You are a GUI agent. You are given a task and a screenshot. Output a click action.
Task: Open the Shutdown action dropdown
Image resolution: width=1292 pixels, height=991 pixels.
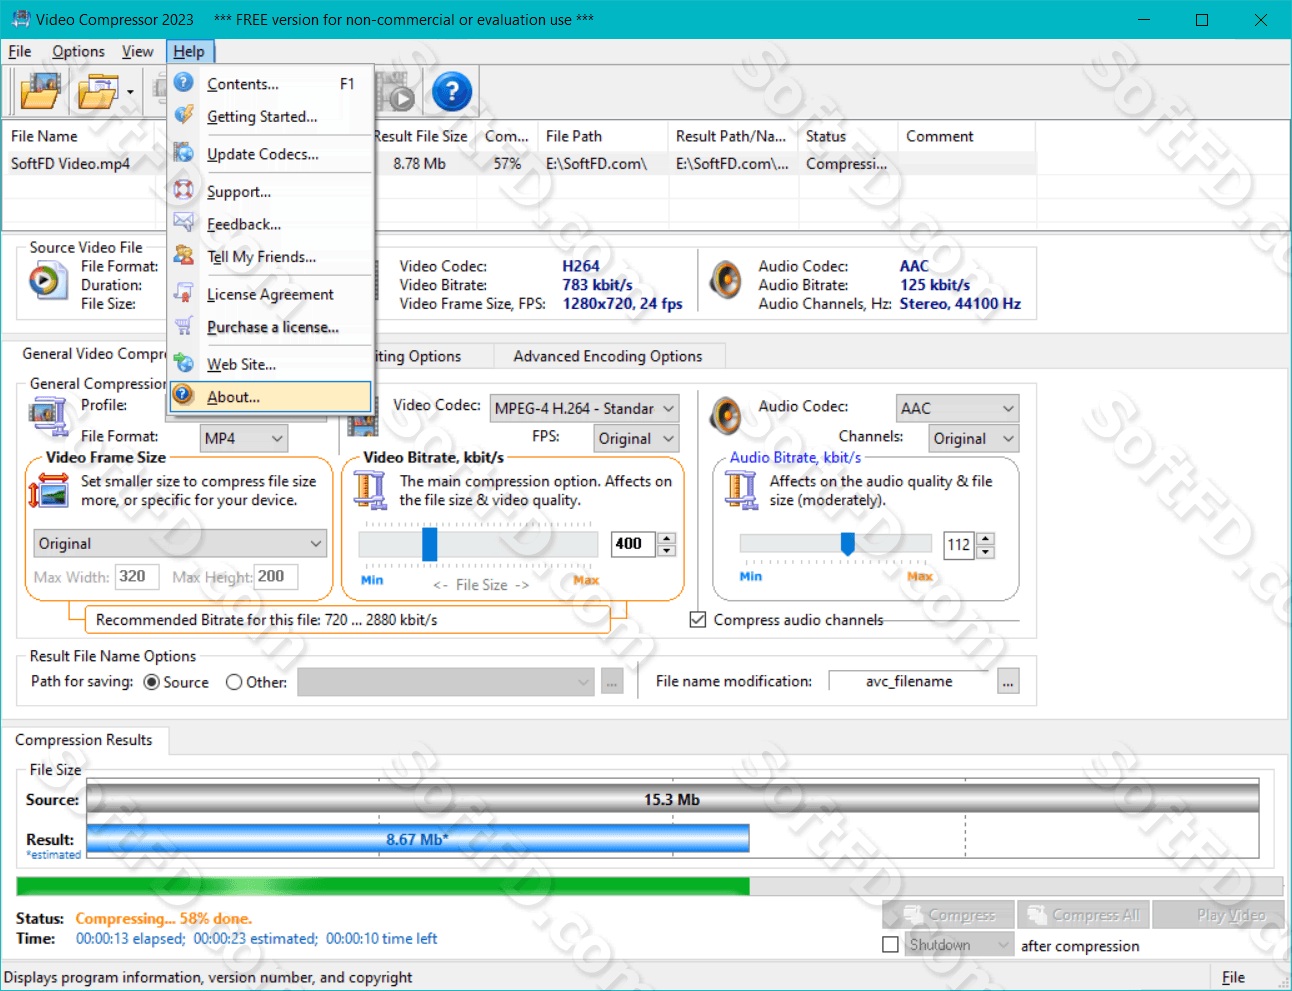coord(959,945)
